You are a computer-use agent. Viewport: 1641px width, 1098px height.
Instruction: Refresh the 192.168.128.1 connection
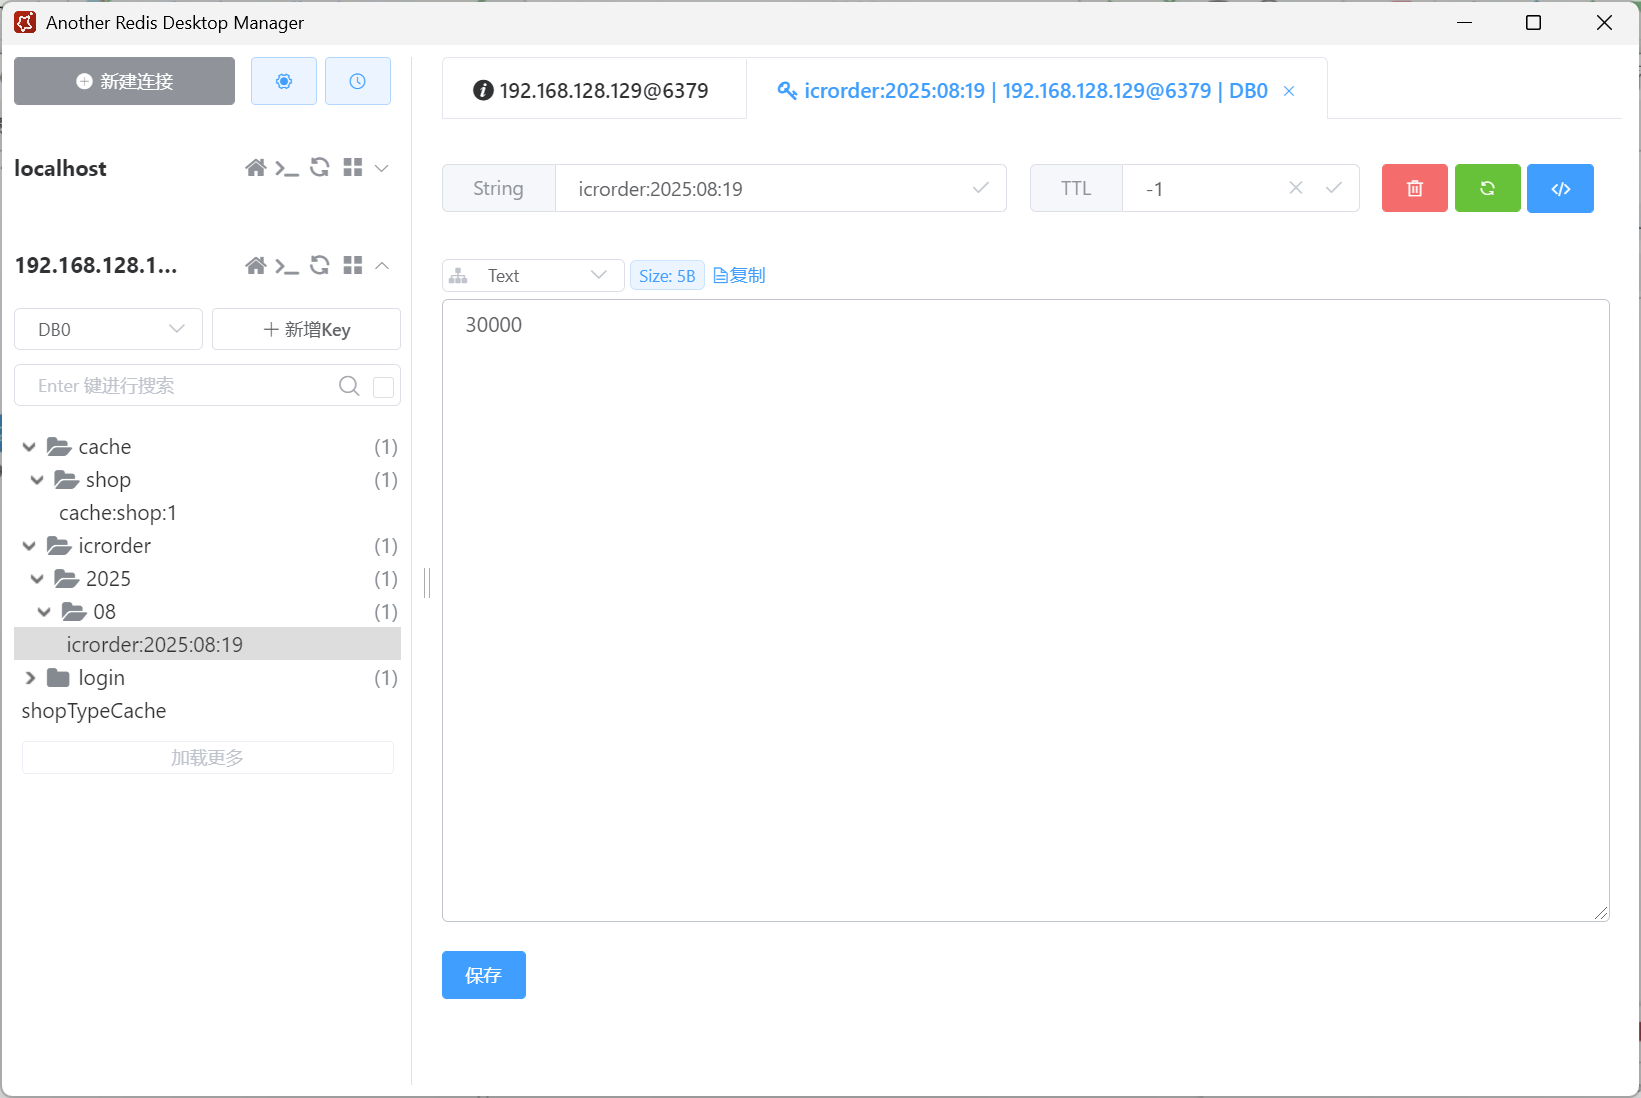pos(320,265)
